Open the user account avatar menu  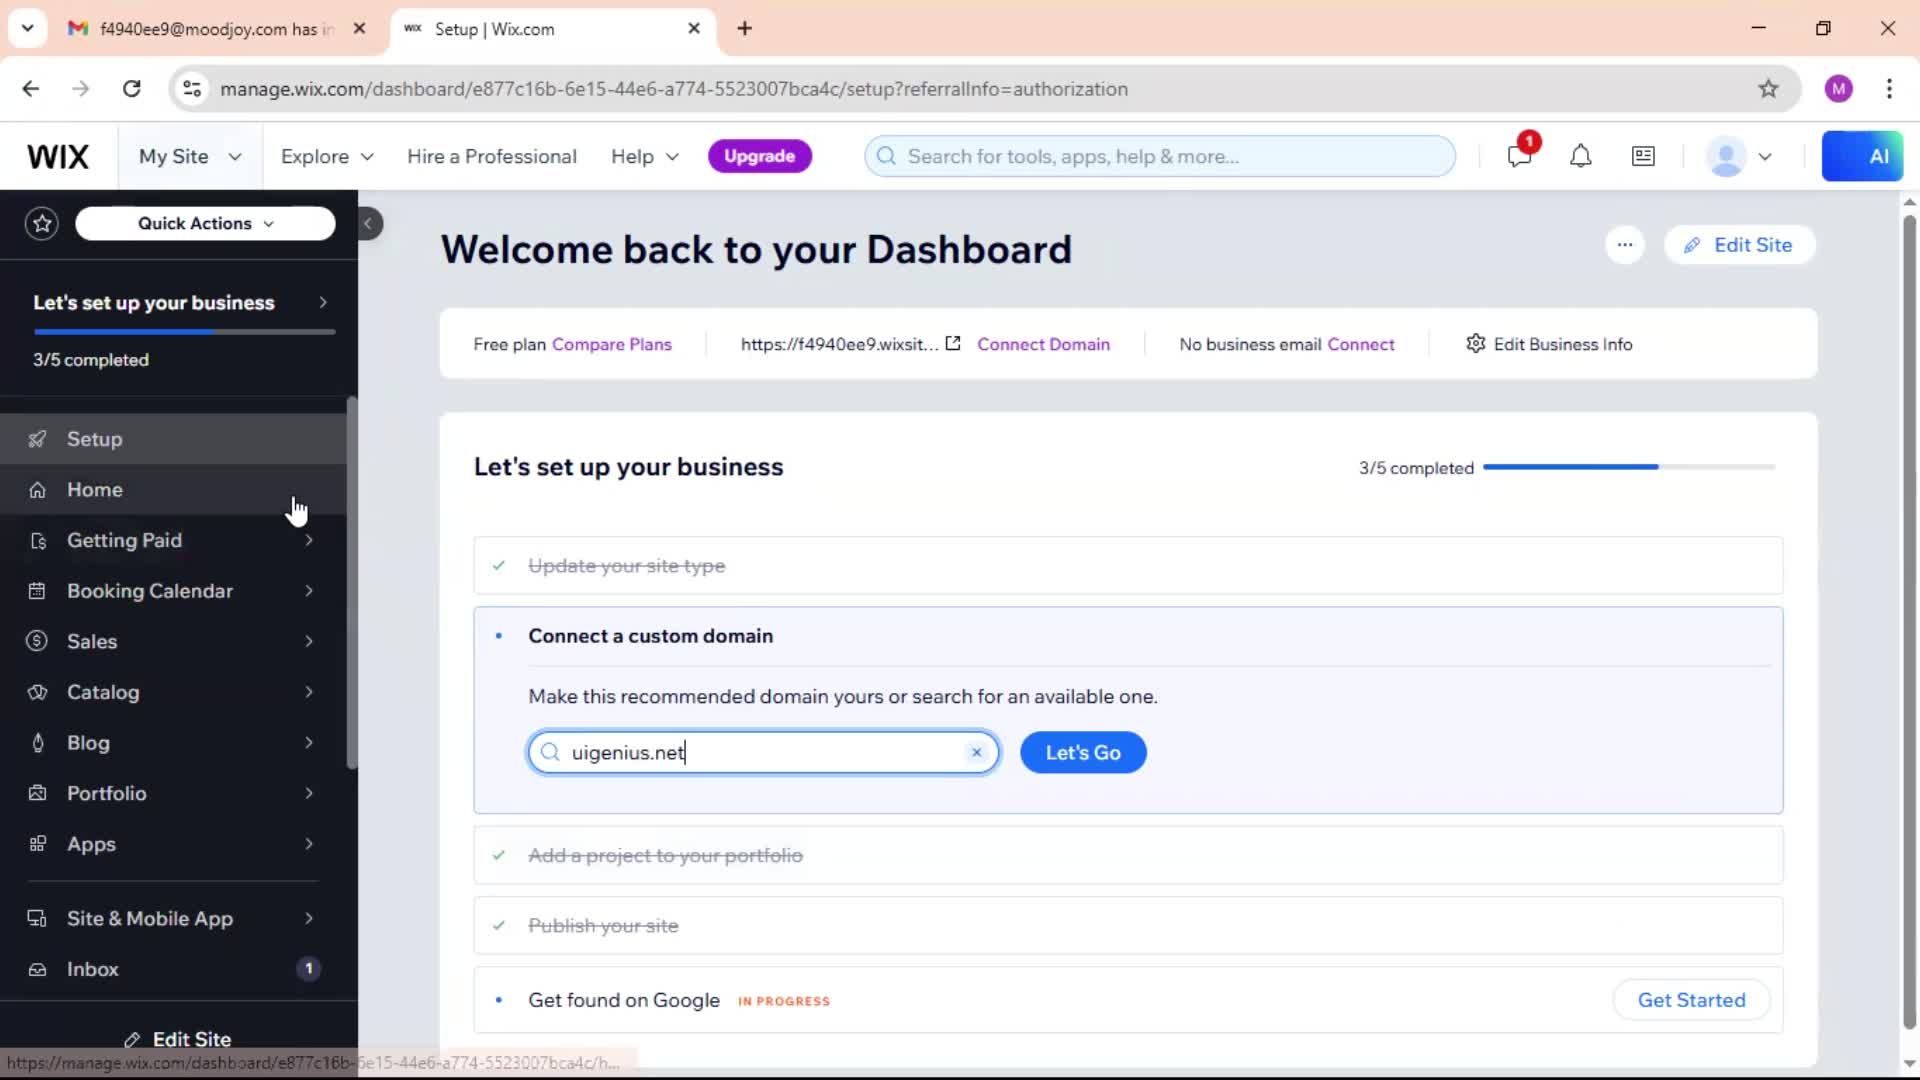(1740, 157)
